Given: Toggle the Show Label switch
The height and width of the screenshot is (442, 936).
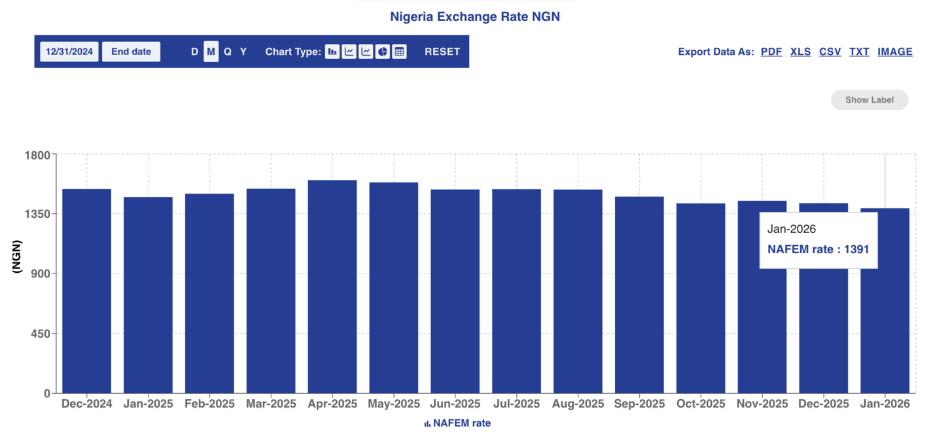Looking at the screenshot, I should coord(869,100).
